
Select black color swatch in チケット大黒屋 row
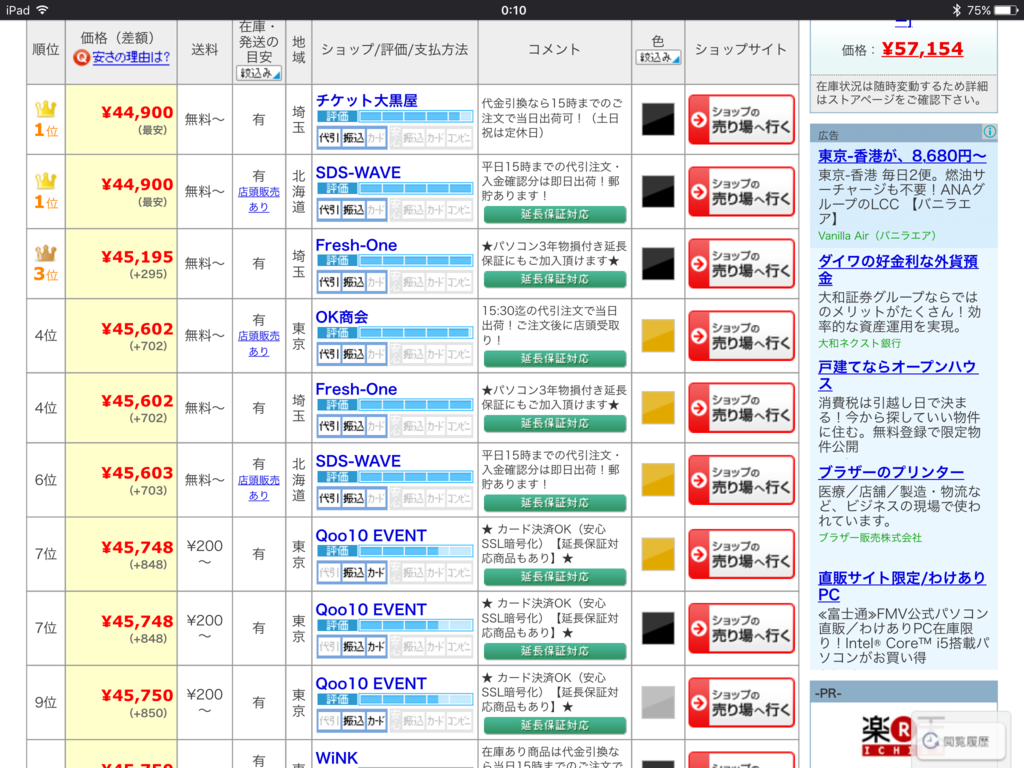coord(658,120)
